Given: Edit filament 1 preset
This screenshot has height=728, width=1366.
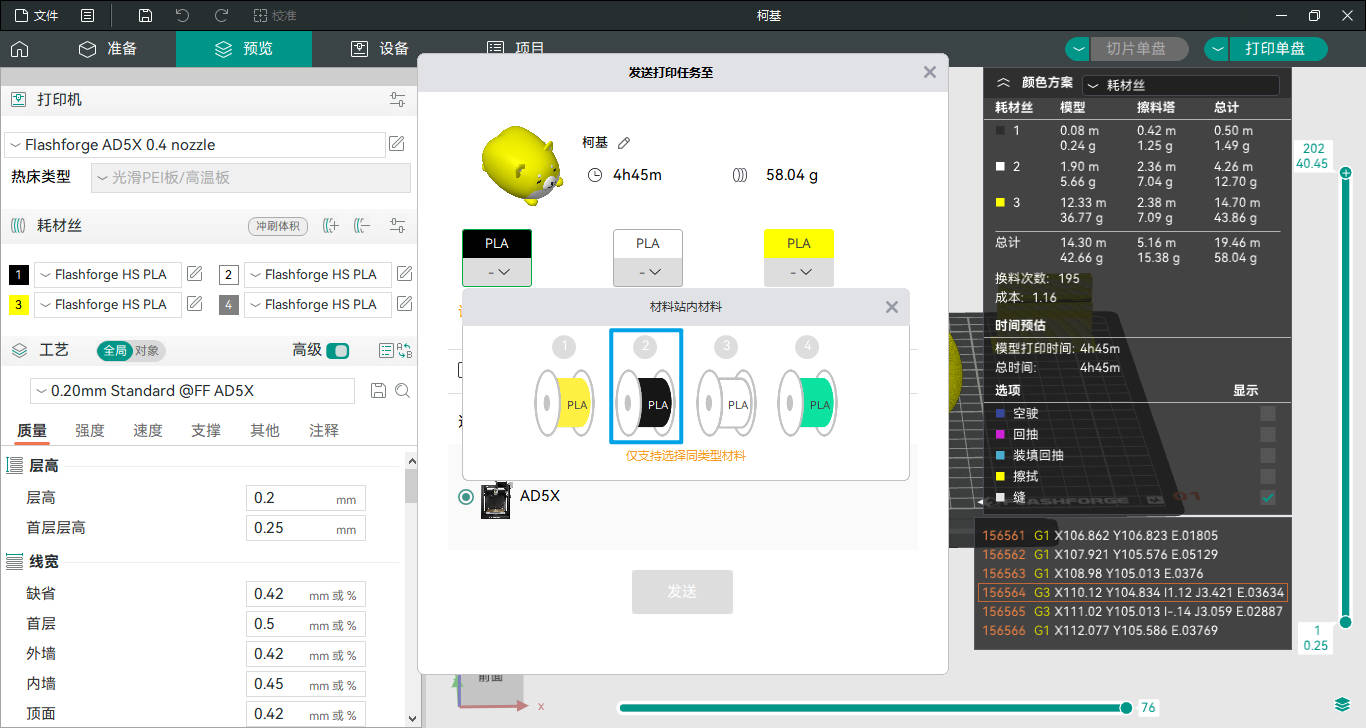Looking at the screenshot, I should [x=195, y=274].
